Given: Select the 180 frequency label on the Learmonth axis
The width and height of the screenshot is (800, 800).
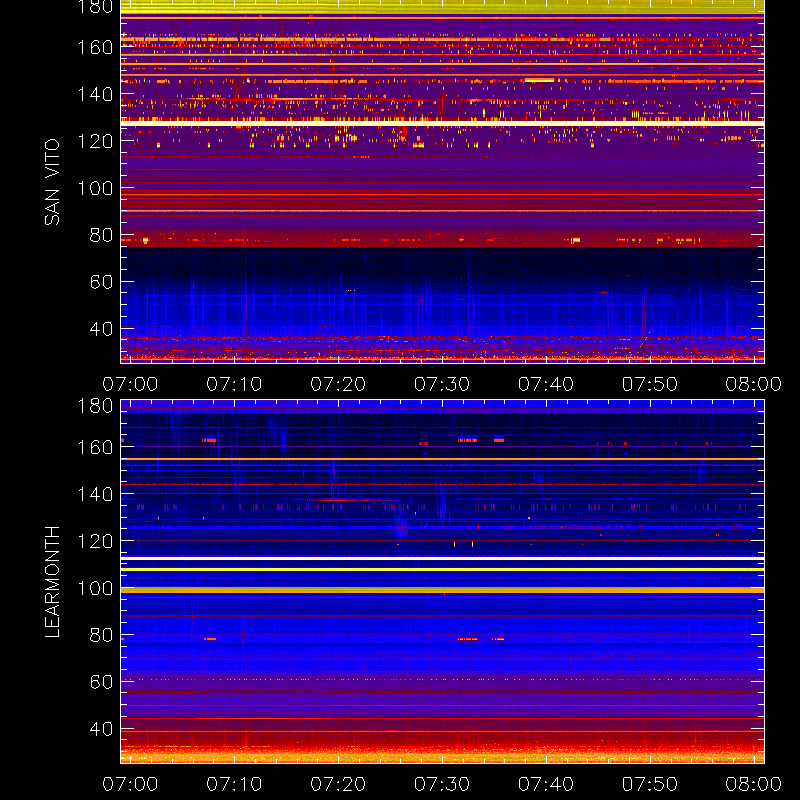Looking at the screenshot, I should 95,406.
